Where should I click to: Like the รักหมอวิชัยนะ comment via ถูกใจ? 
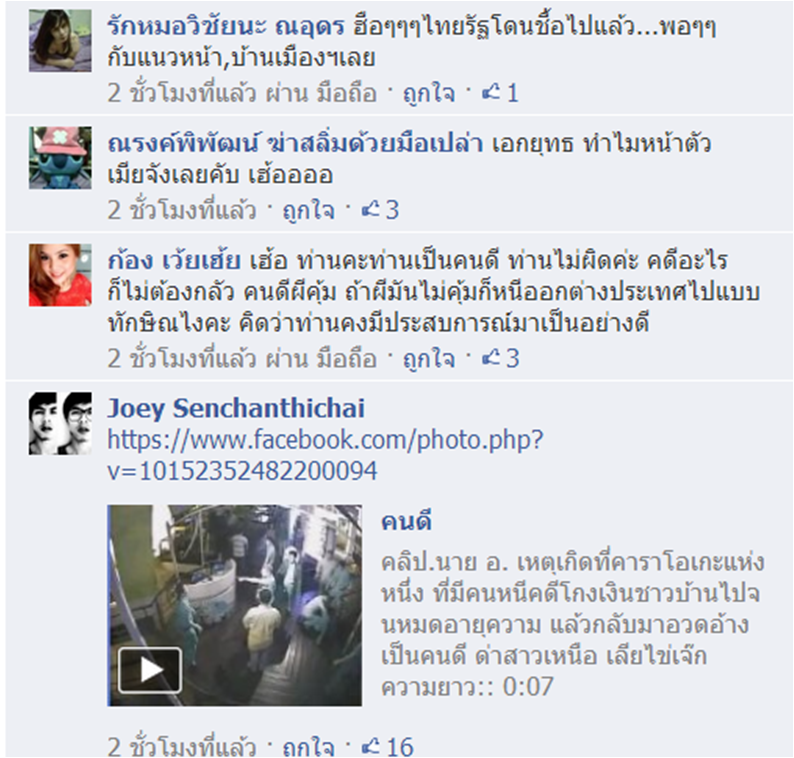pyautogui.click(x=428, y=93)
